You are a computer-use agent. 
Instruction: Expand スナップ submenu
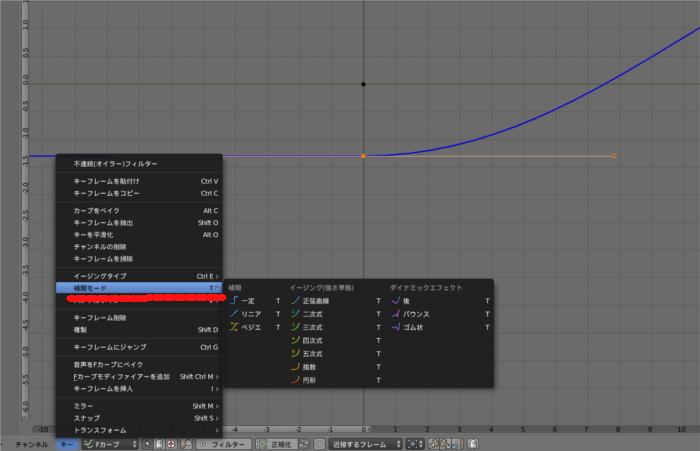[x=139, y=418]
